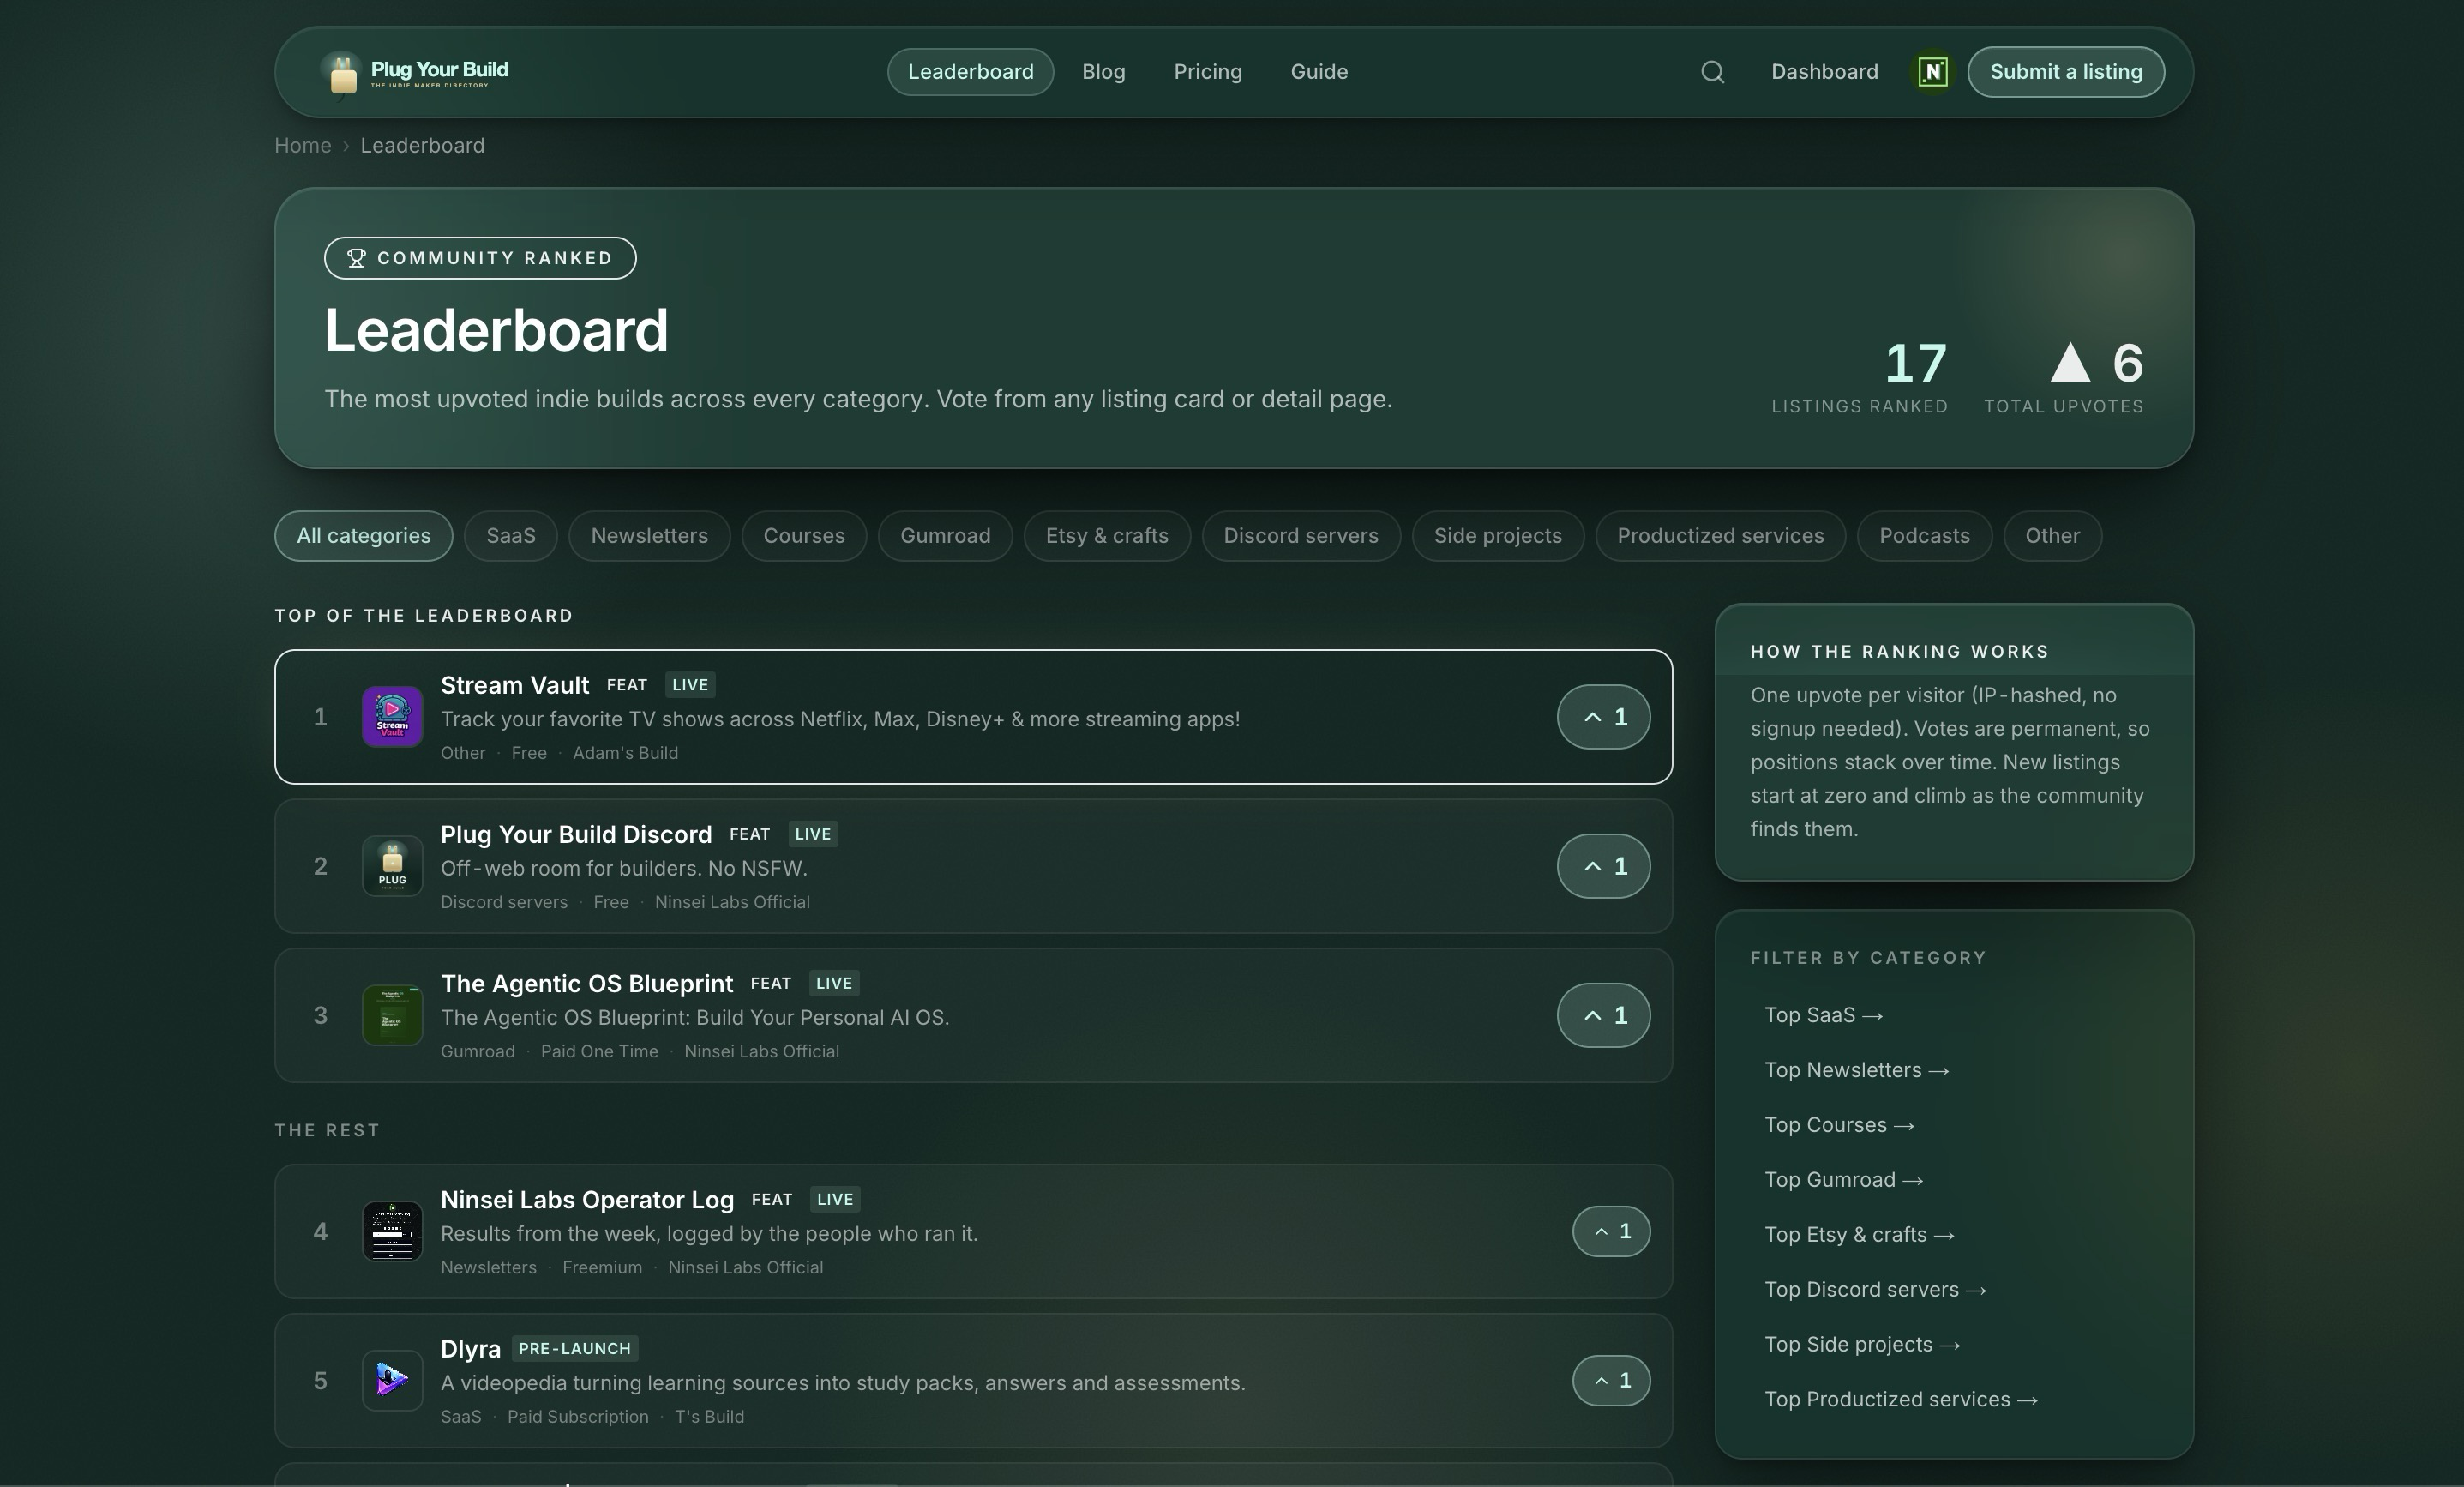Click "Freemium" on Ninsei Labs Operator Log

[602, 1268]
